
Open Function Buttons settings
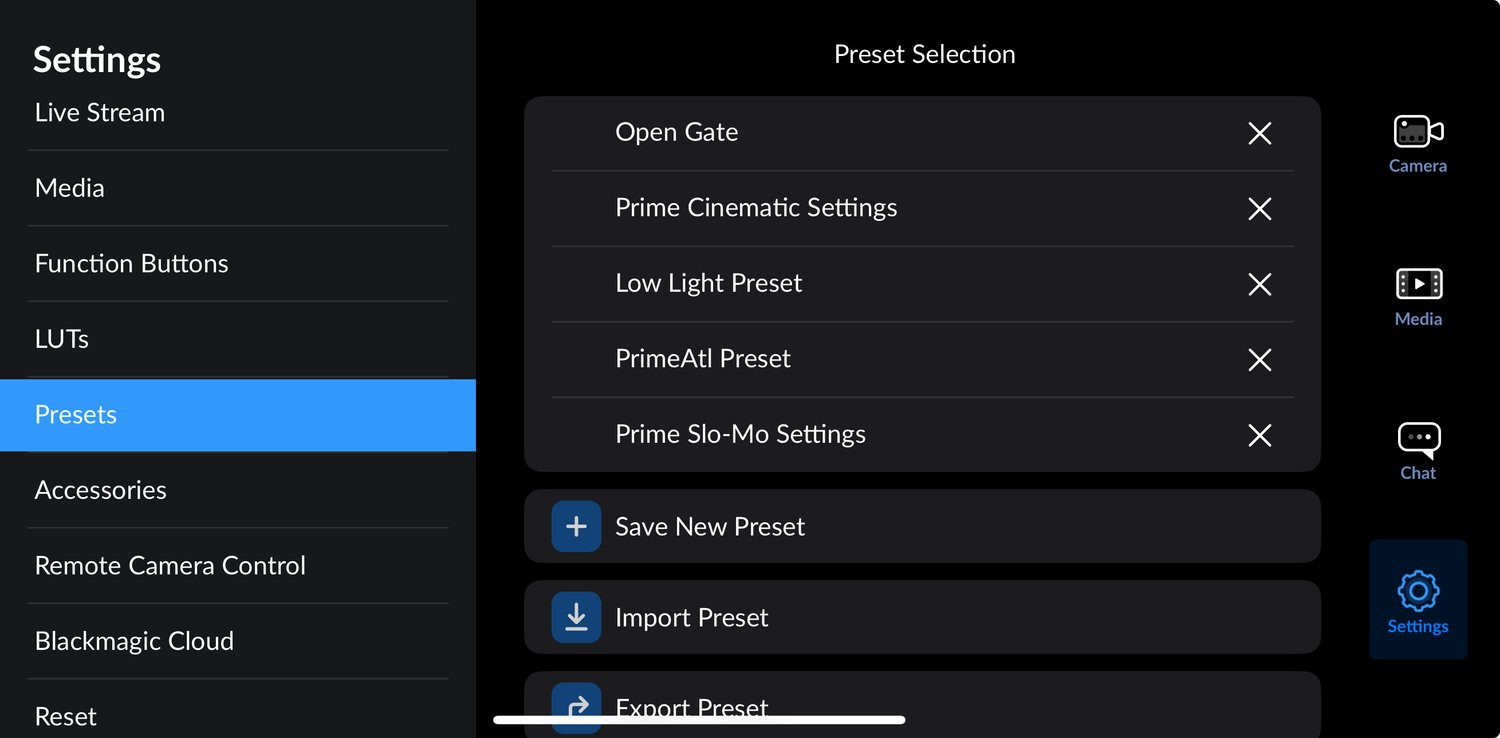click(x=132, y=264)
